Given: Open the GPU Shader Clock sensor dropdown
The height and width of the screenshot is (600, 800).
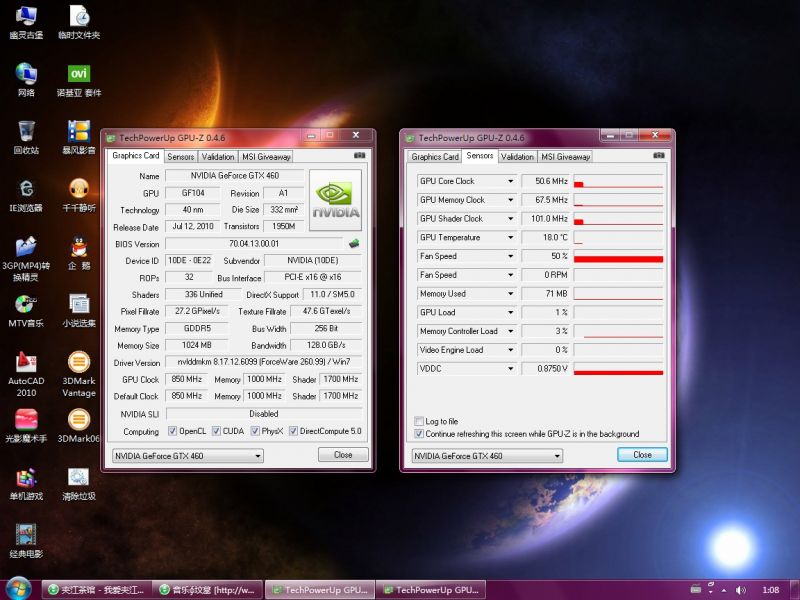Looking at the screenshot, I should click(510, 218).
